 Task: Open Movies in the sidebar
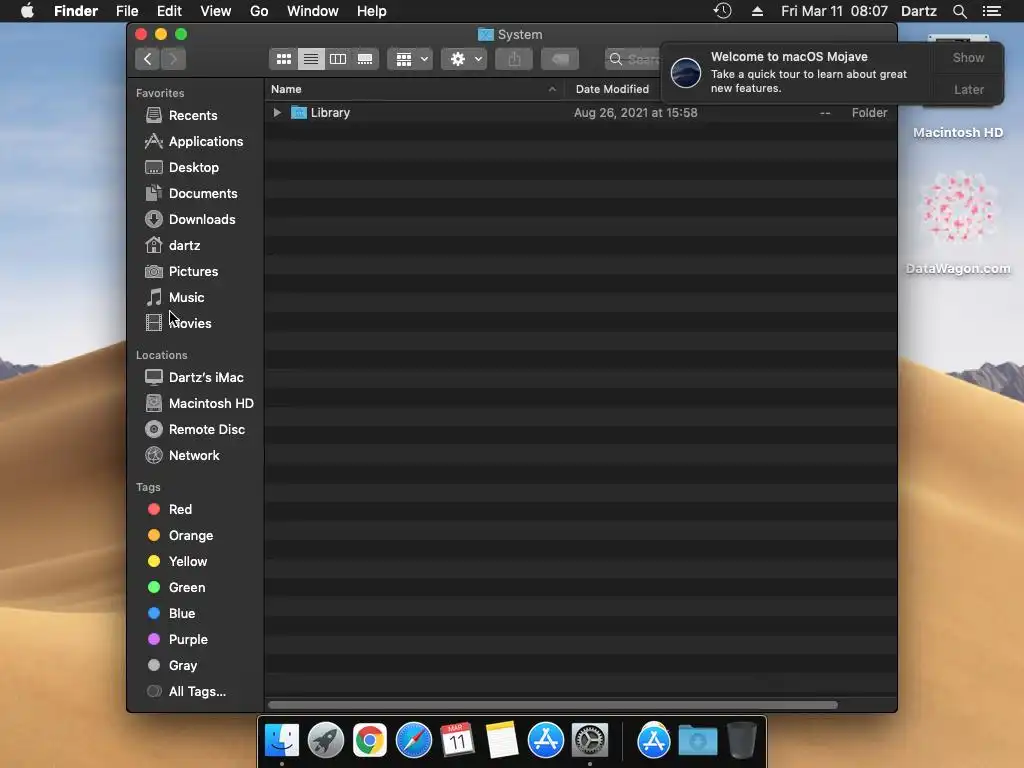(x=190, y=324)
